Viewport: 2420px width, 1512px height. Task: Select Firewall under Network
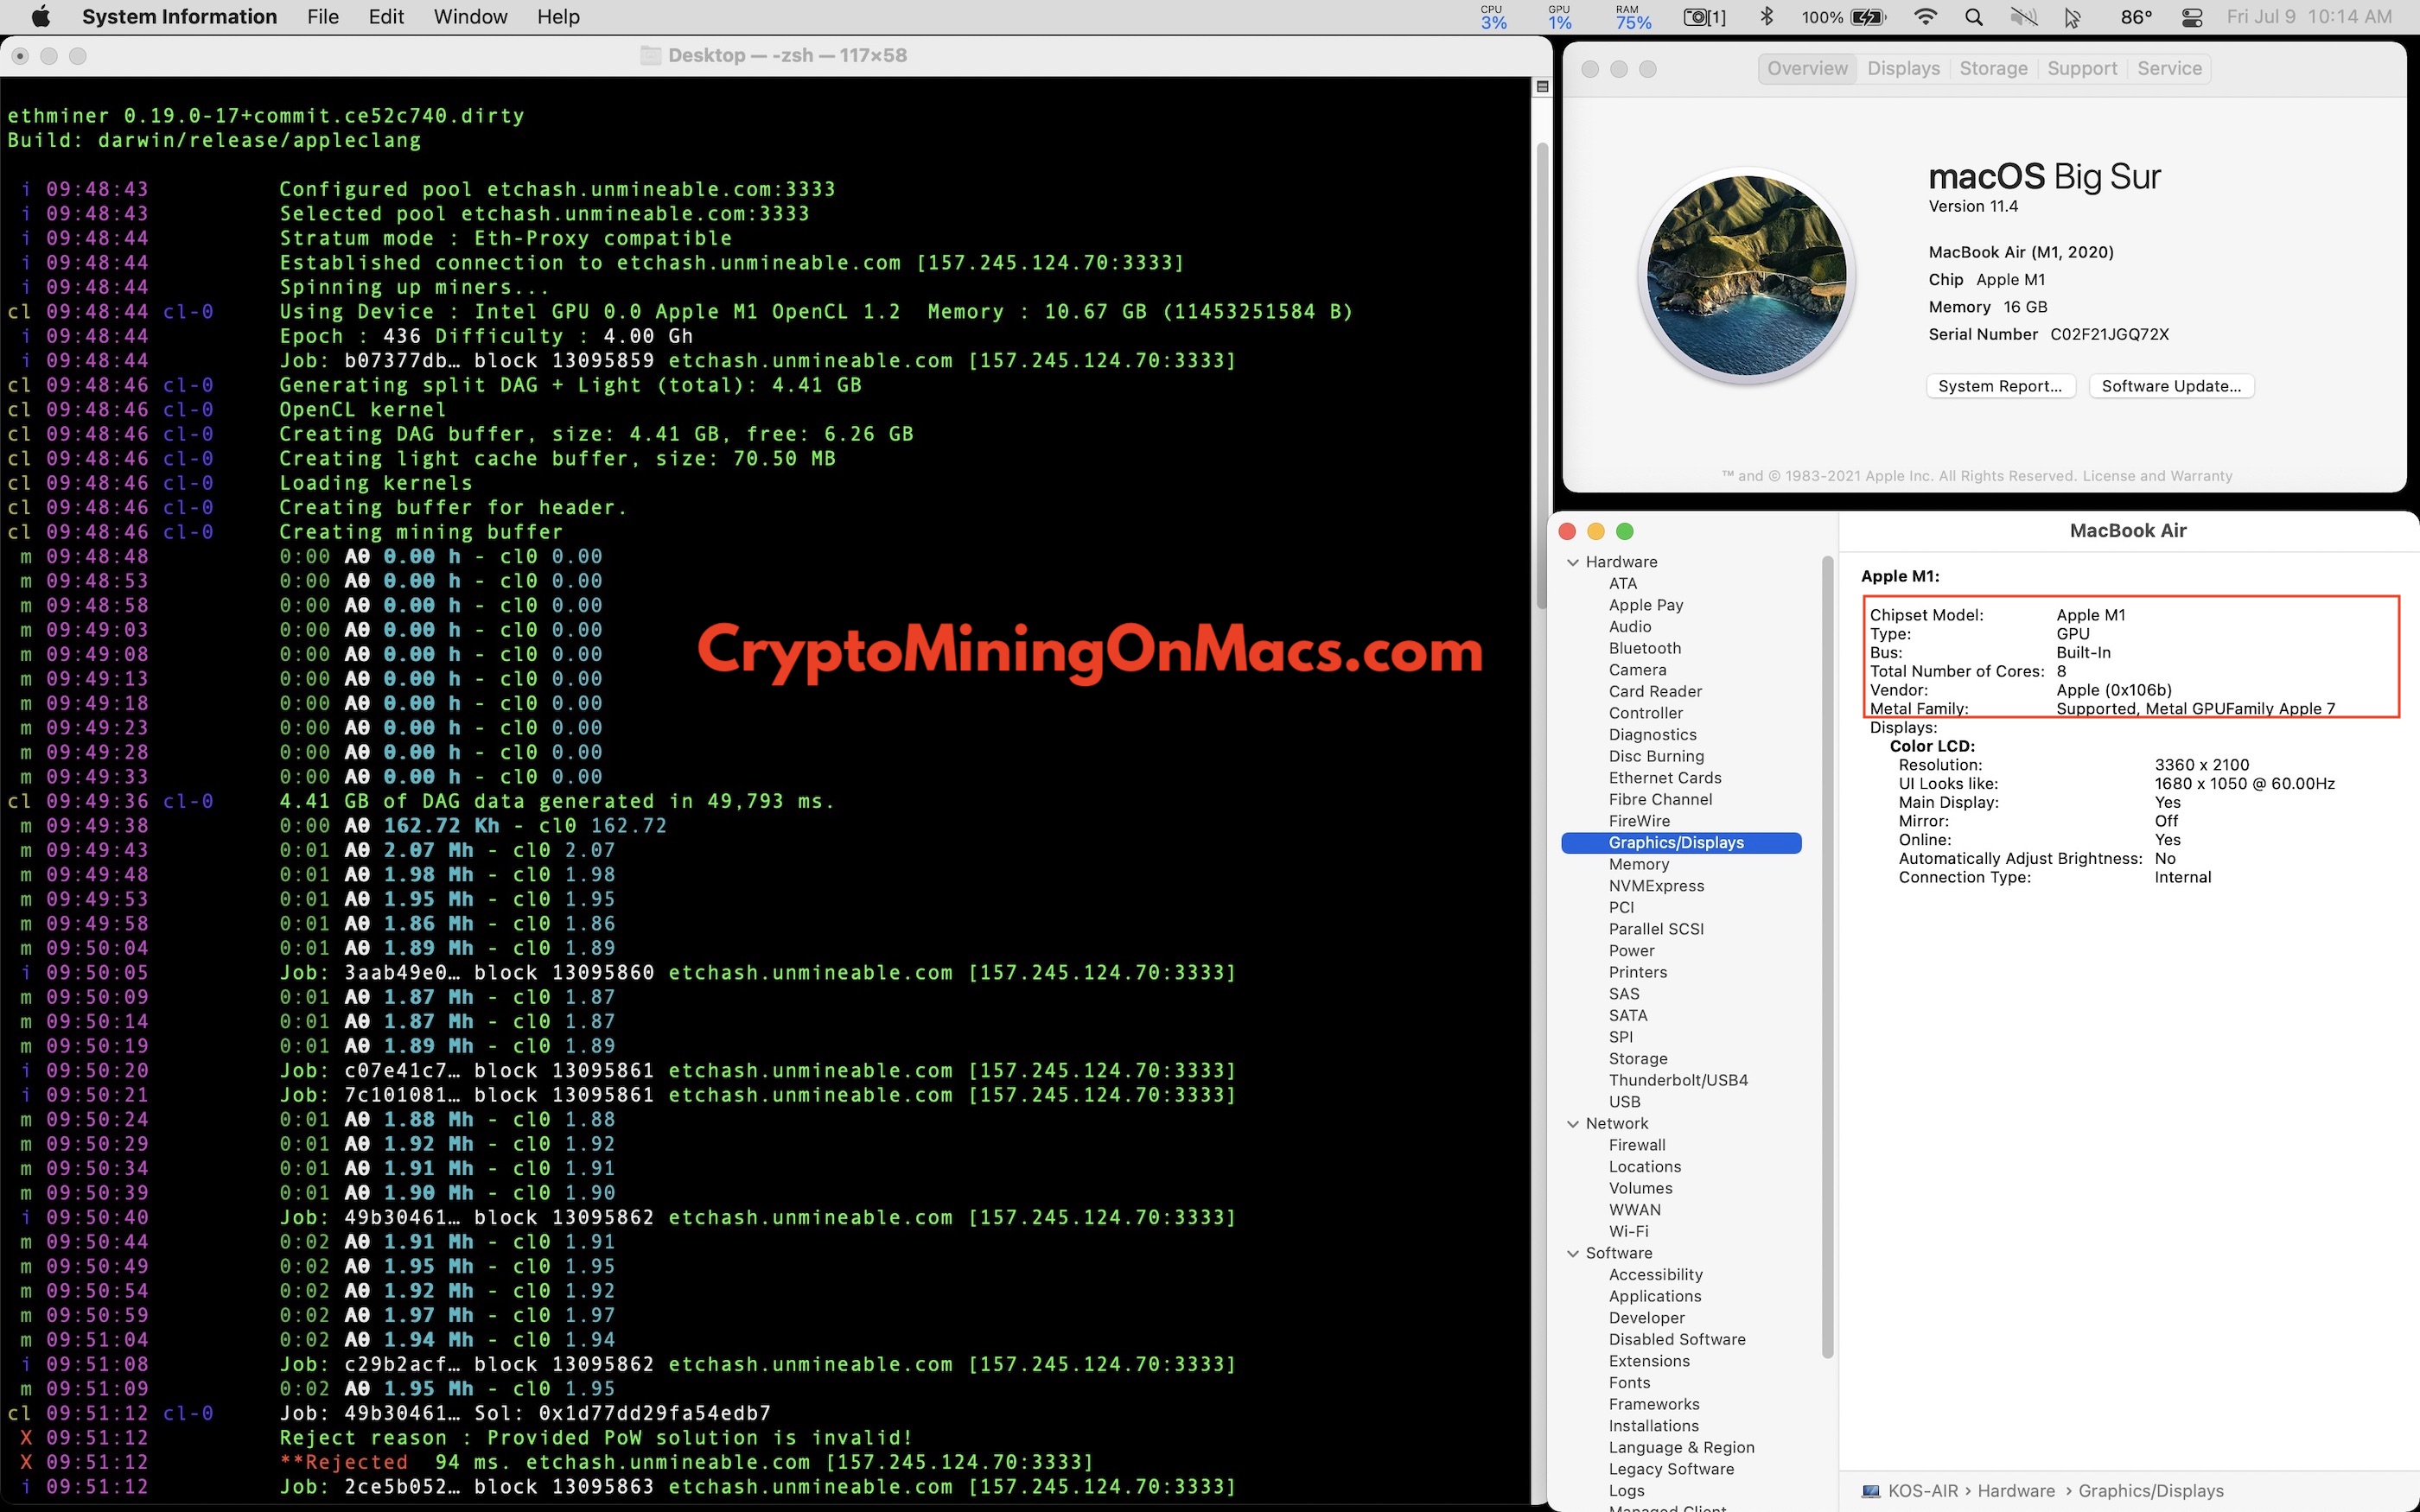click(1637, 1145)
